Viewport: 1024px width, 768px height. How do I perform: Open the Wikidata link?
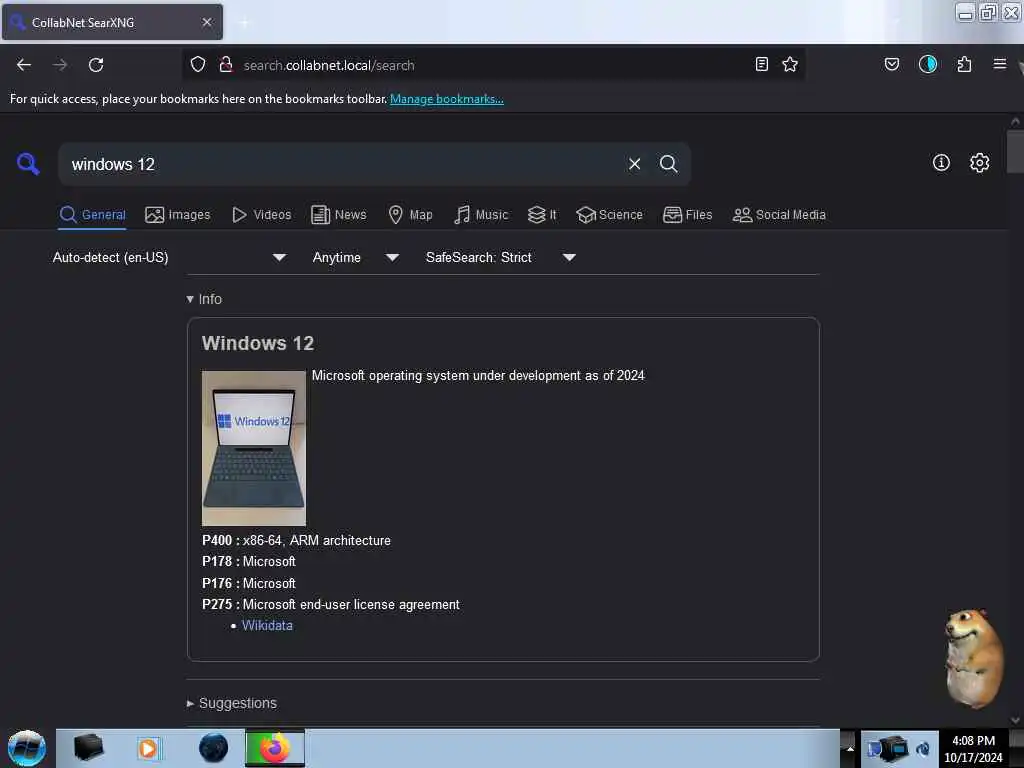267,626
